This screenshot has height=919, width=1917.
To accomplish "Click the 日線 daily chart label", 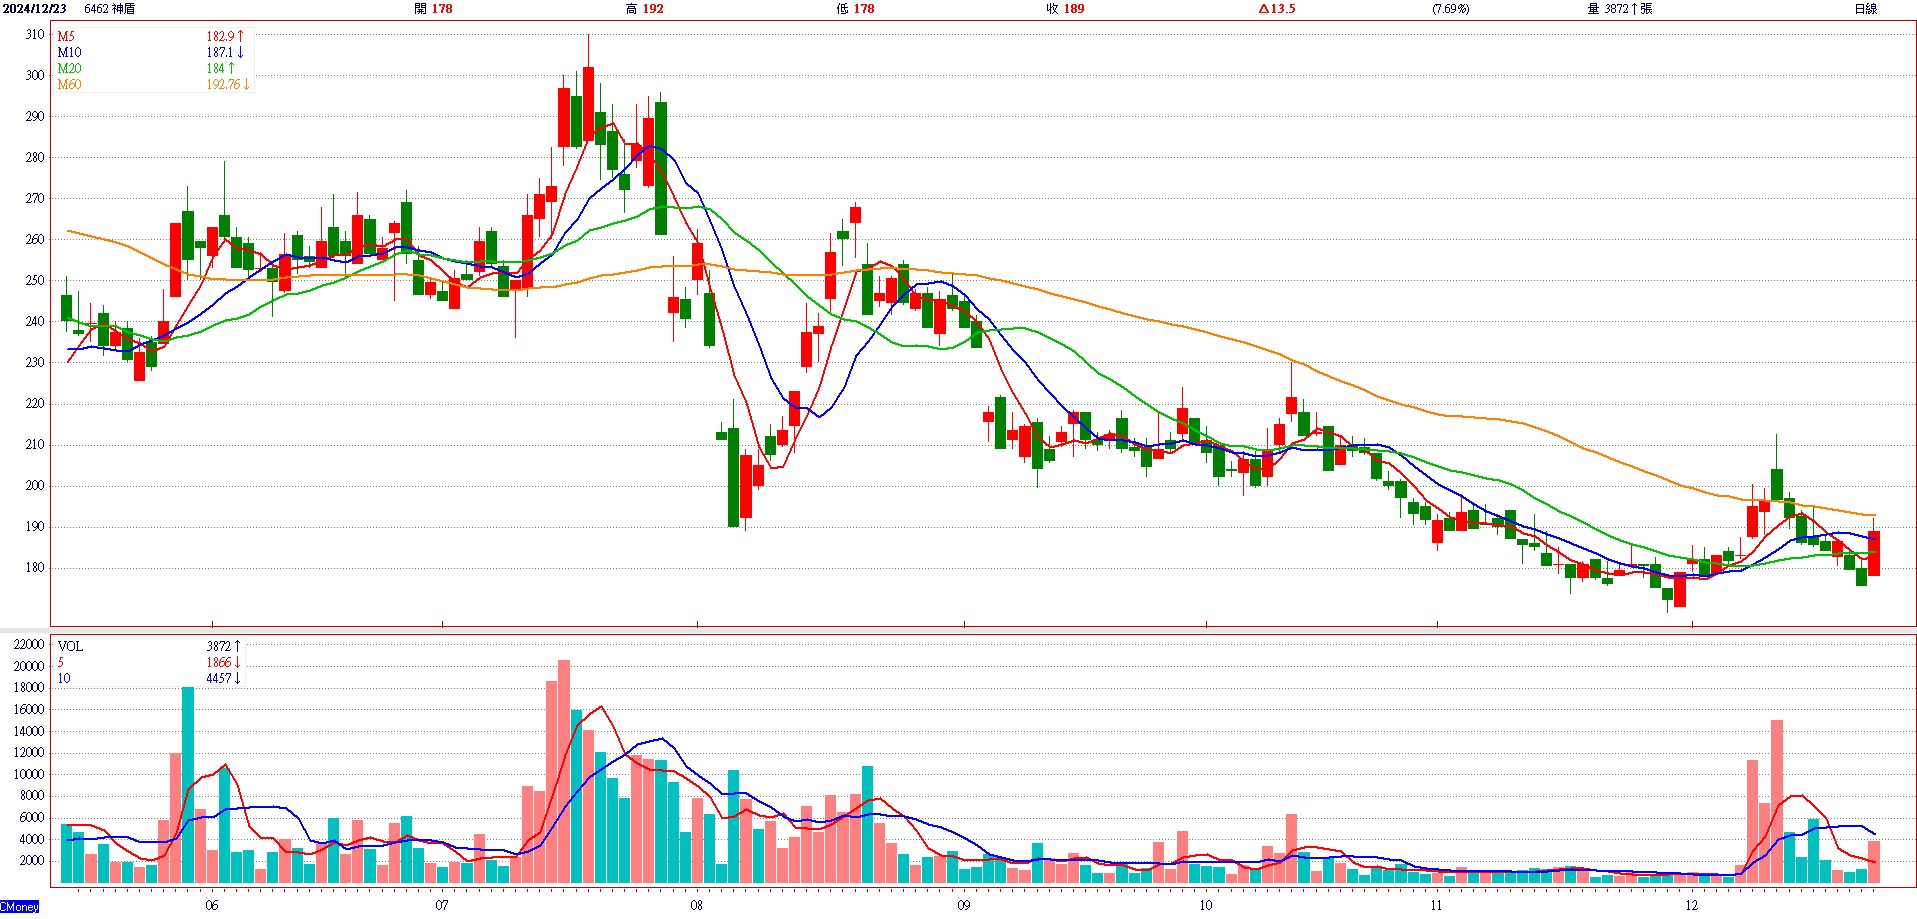I will [x=1866, y=9].
